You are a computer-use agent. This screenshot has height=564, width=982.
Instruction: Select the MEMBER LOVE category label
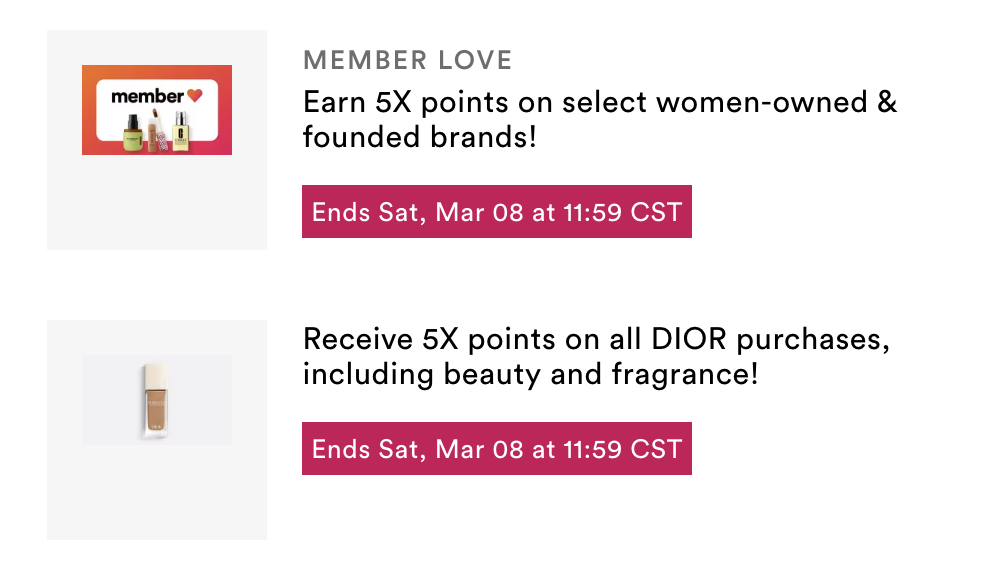408,61
